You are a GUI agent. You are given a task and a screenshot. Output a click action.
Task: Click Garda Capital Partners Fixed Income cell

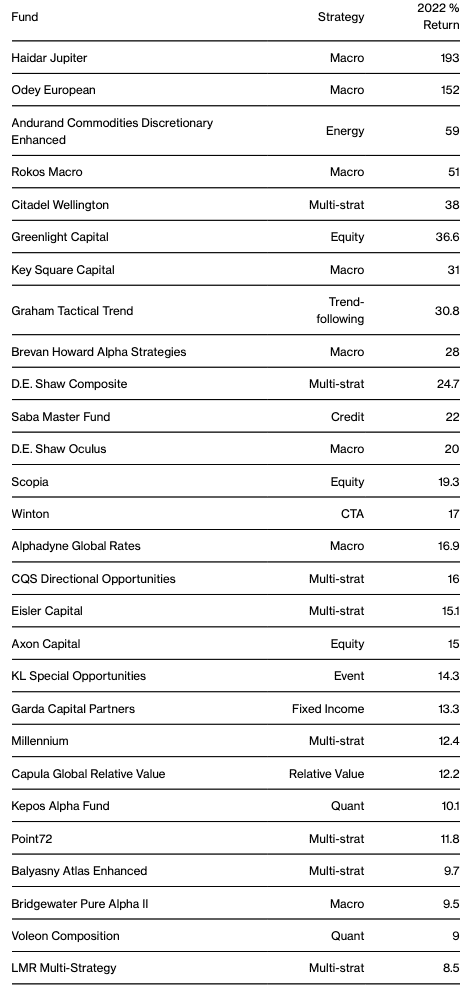point(328,709)
